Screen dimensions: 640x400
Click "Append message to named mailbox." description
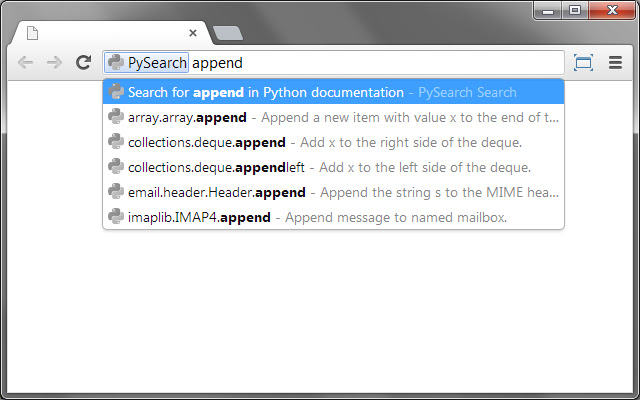coord(396,217)
